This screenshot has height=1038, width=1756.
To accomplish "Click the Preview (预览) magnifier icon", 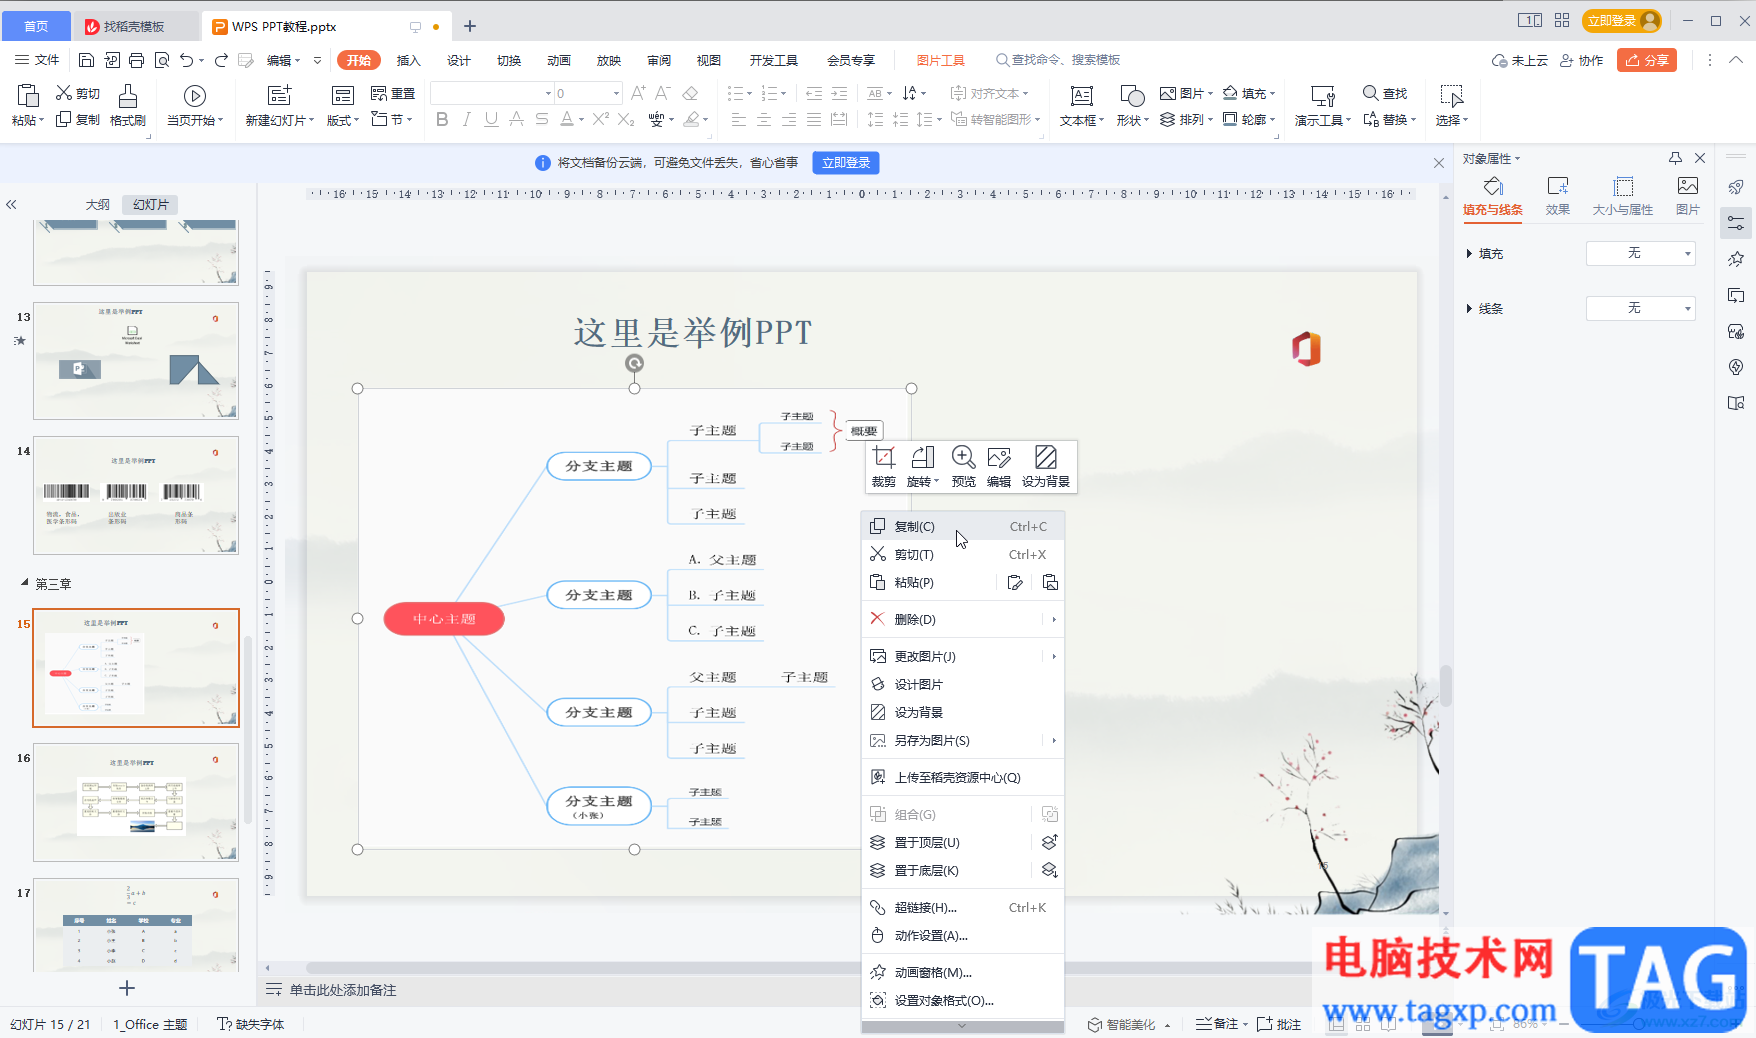I will [x=963, y=458].
